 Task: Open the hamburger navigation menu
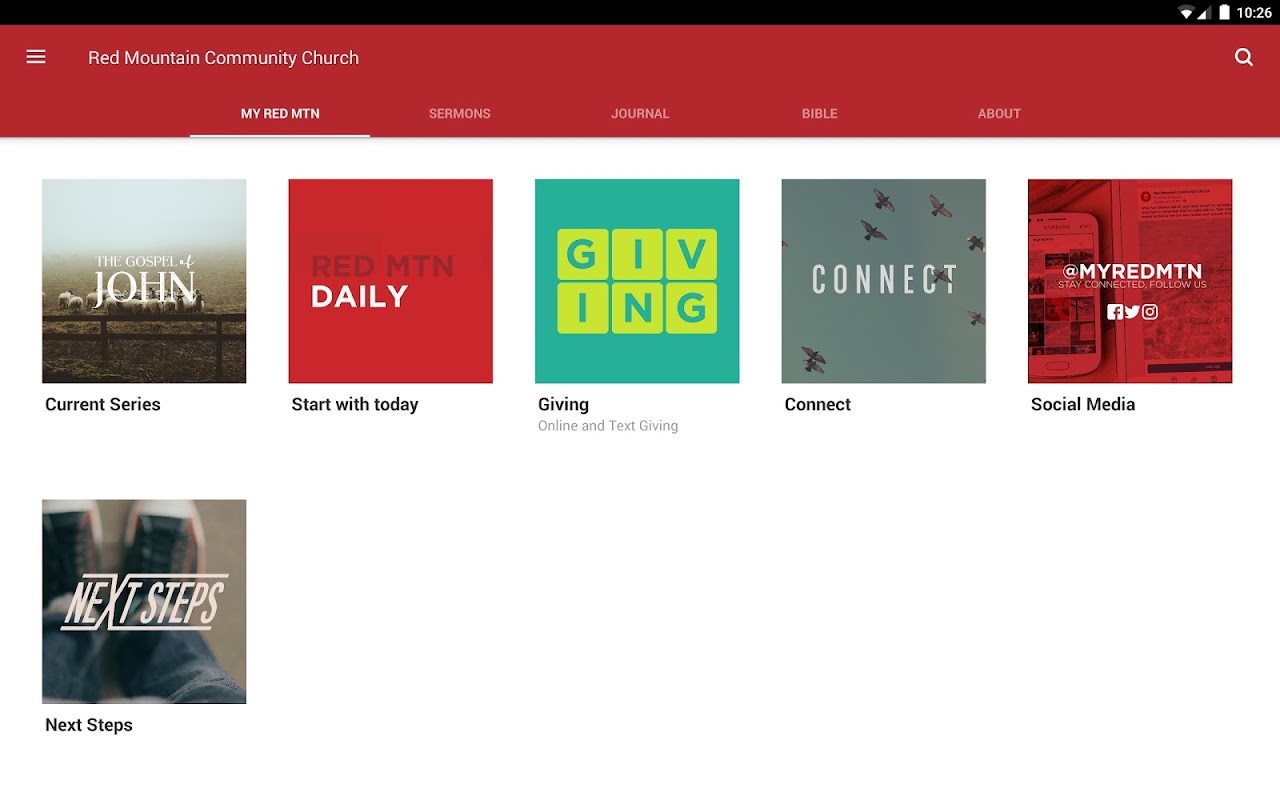pos(36,57)
